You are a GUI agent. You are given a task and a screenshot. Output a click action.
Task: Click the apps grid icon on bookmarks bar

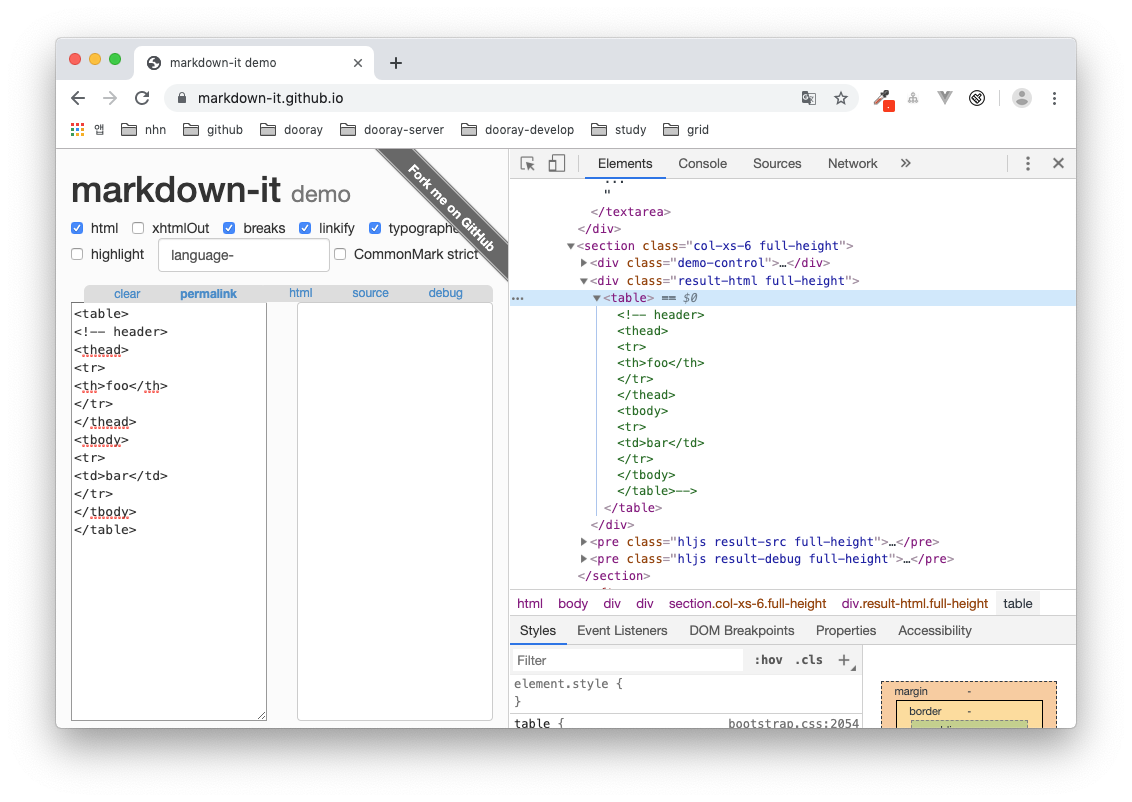[77, 129]
